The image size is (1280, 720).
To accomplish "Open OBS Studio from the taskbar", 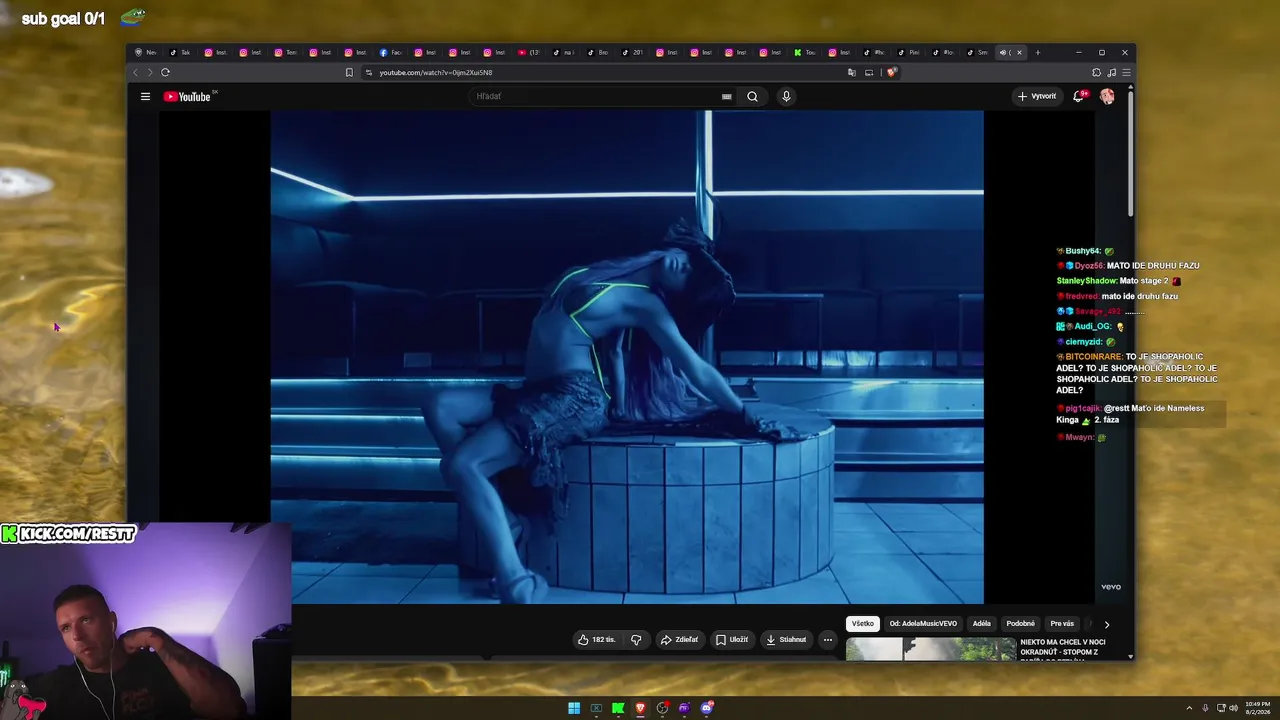I will tap(662, 709).
